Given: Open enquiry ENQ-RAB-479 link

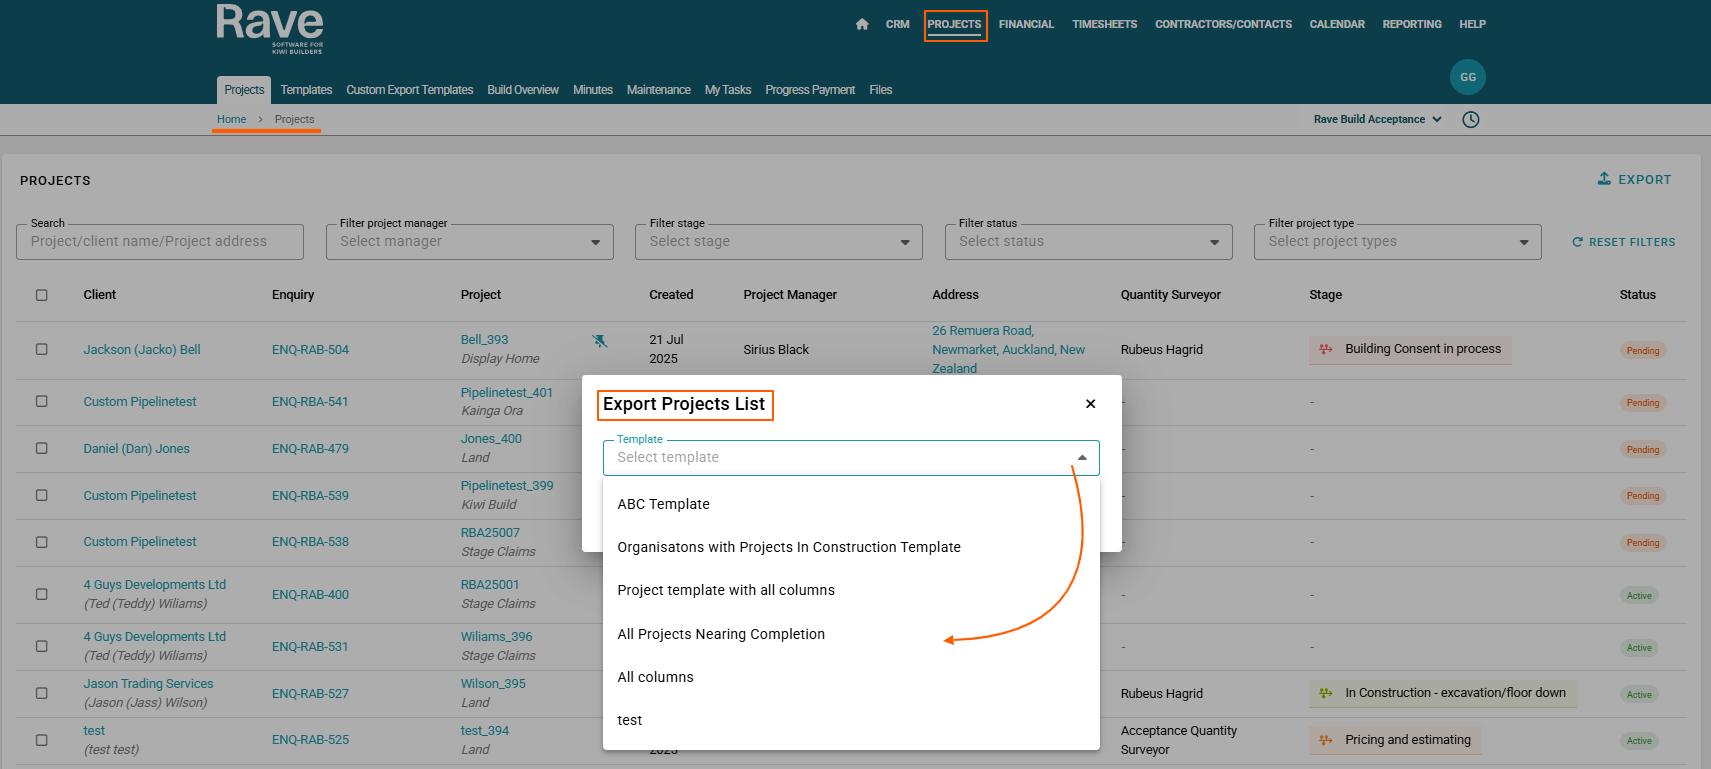Looking at the screenshot, I should pos(310,449).
